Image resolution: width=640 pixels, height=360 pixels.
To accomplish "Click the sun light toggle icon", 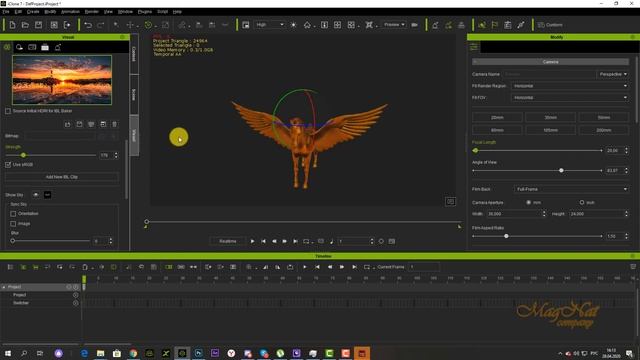I will point(293,25).
